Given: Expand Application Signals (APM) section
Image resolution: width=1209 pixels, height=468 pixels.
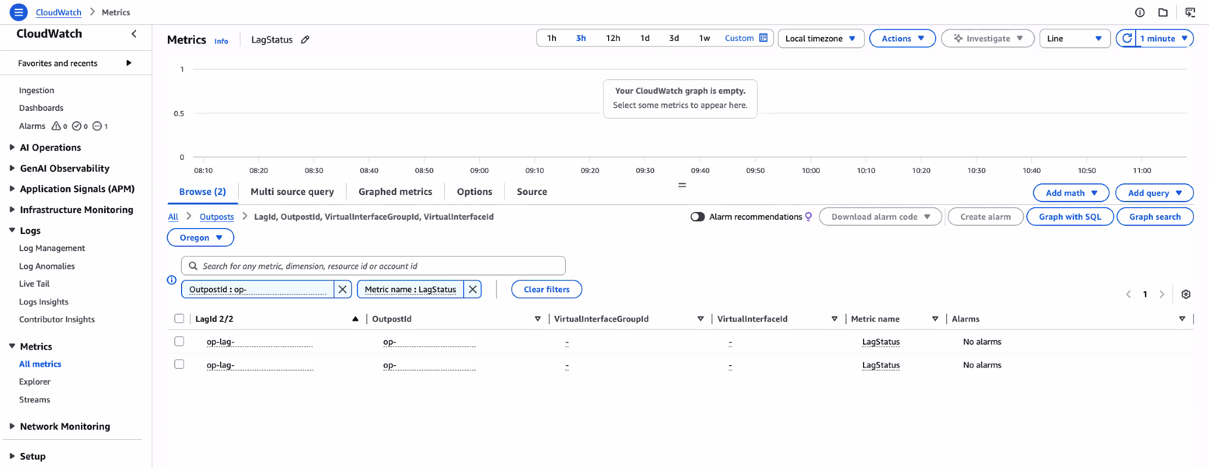Looking at the screenshot, I should (12, 189).
